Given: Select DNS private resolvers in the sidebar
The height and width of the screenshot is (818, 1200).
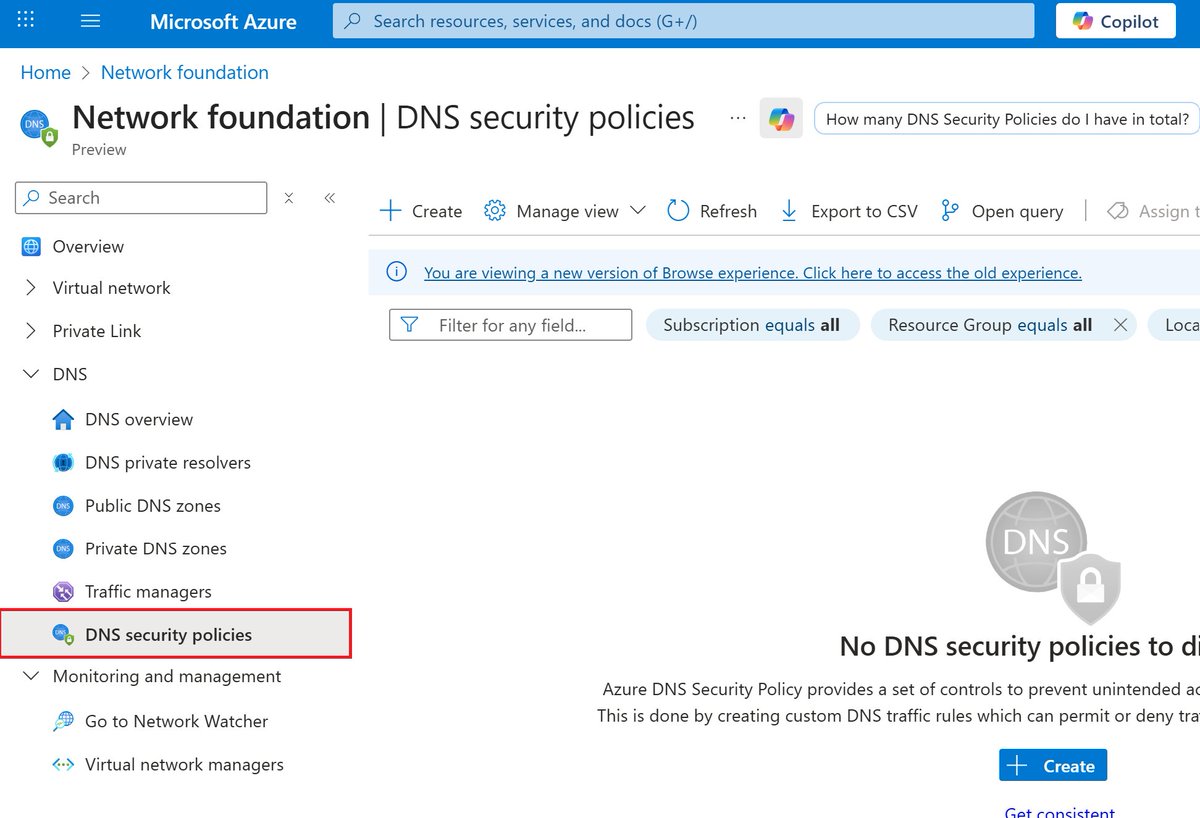Looking at the screenshot, I should [x=166, y=462].
